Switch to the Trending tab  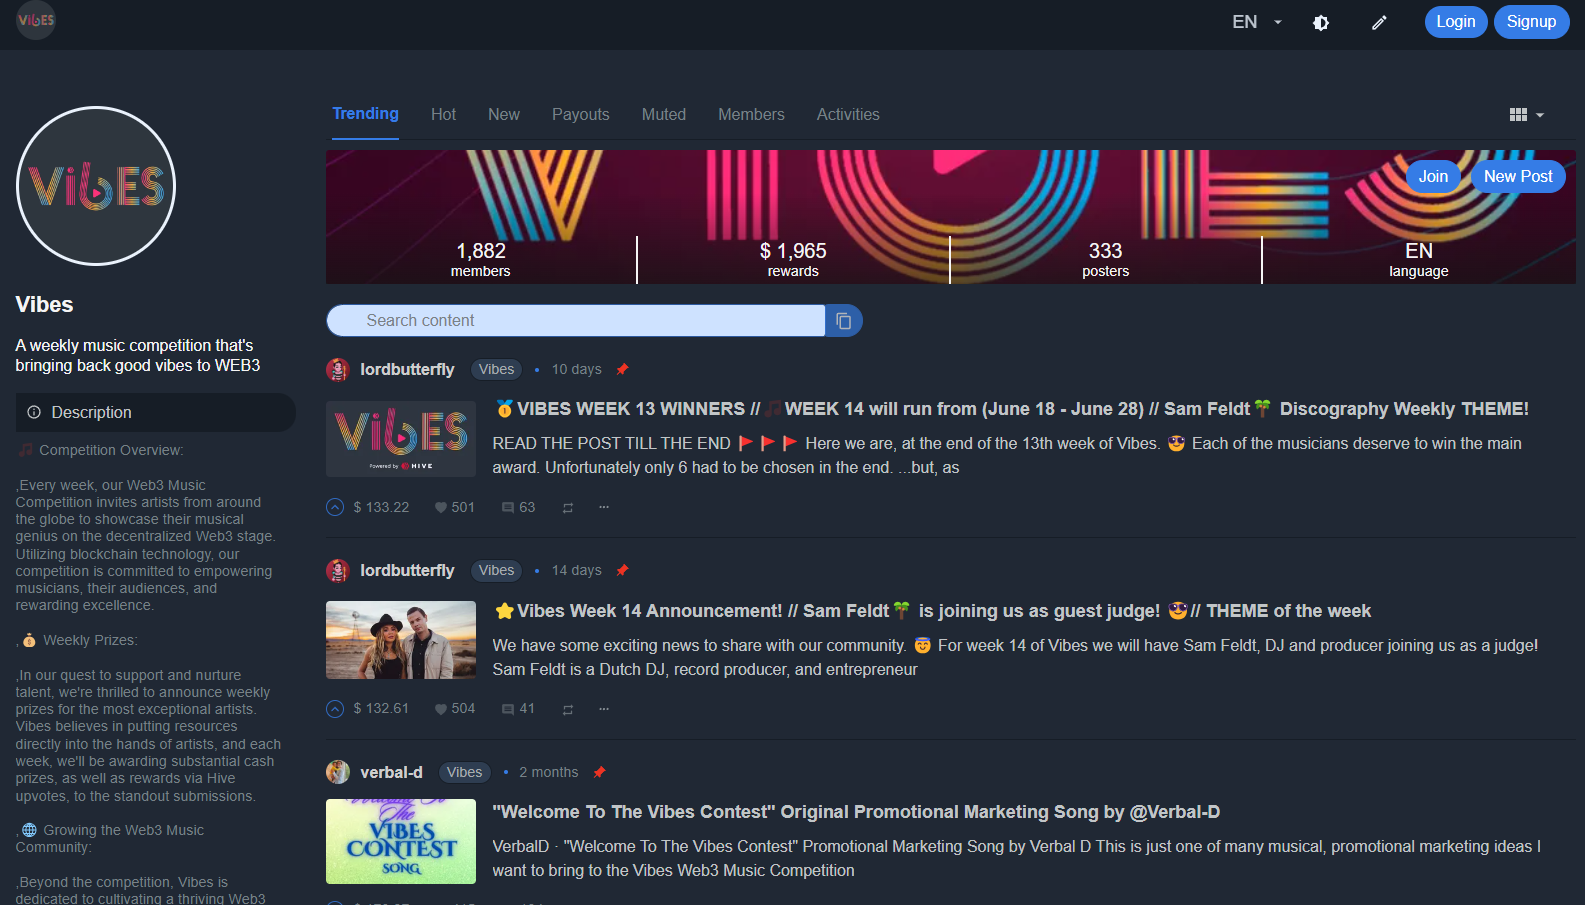(365, 114)
